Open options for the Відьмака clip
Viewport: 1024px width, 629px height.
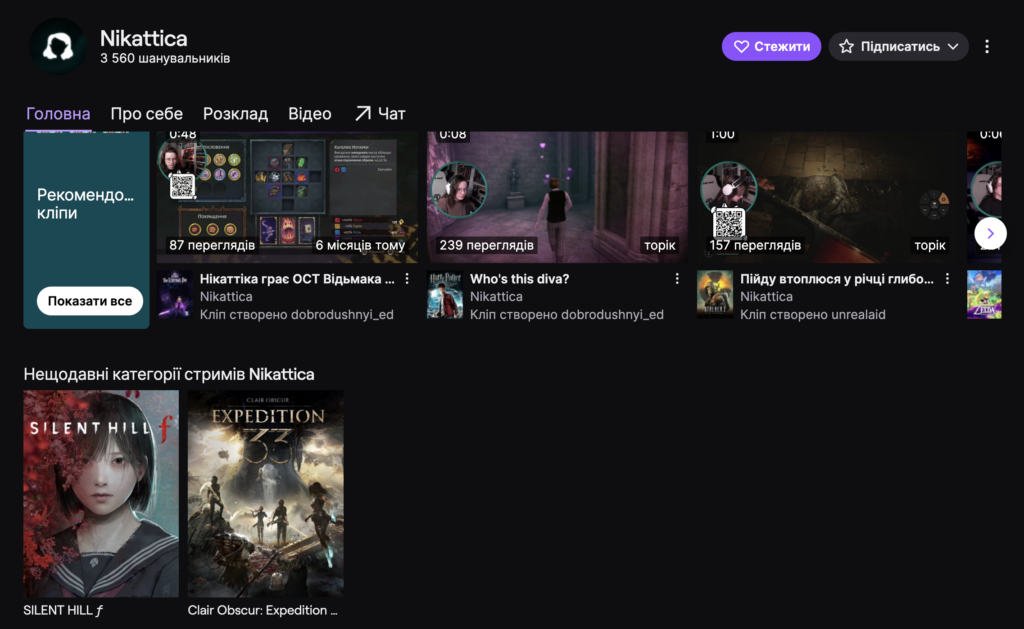point(407,279)
